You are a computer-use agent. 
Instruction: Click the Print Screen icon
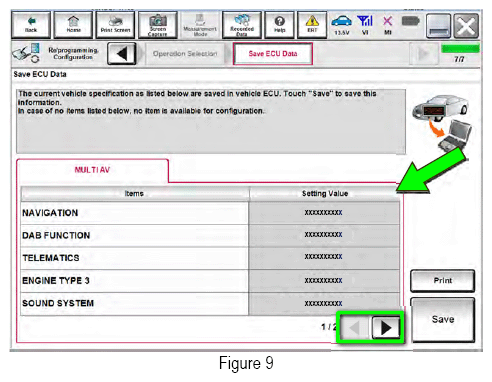[115, 25]
